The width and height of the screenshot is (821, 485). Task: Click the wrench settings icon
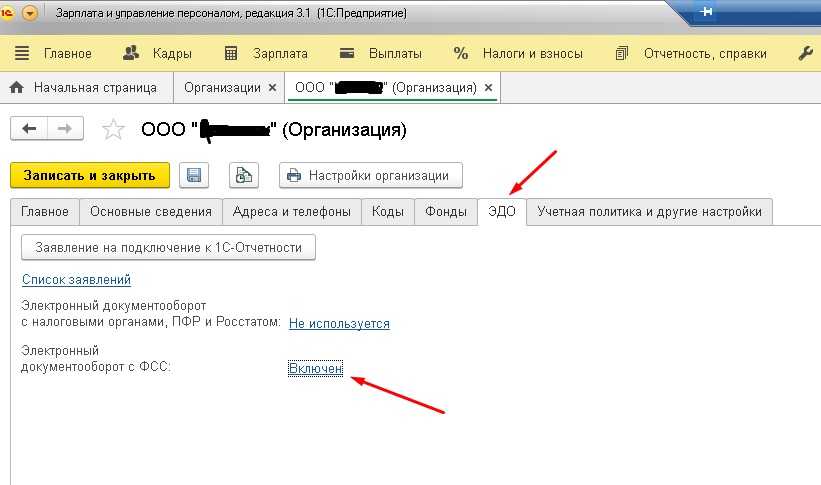[x=805, y=53]
